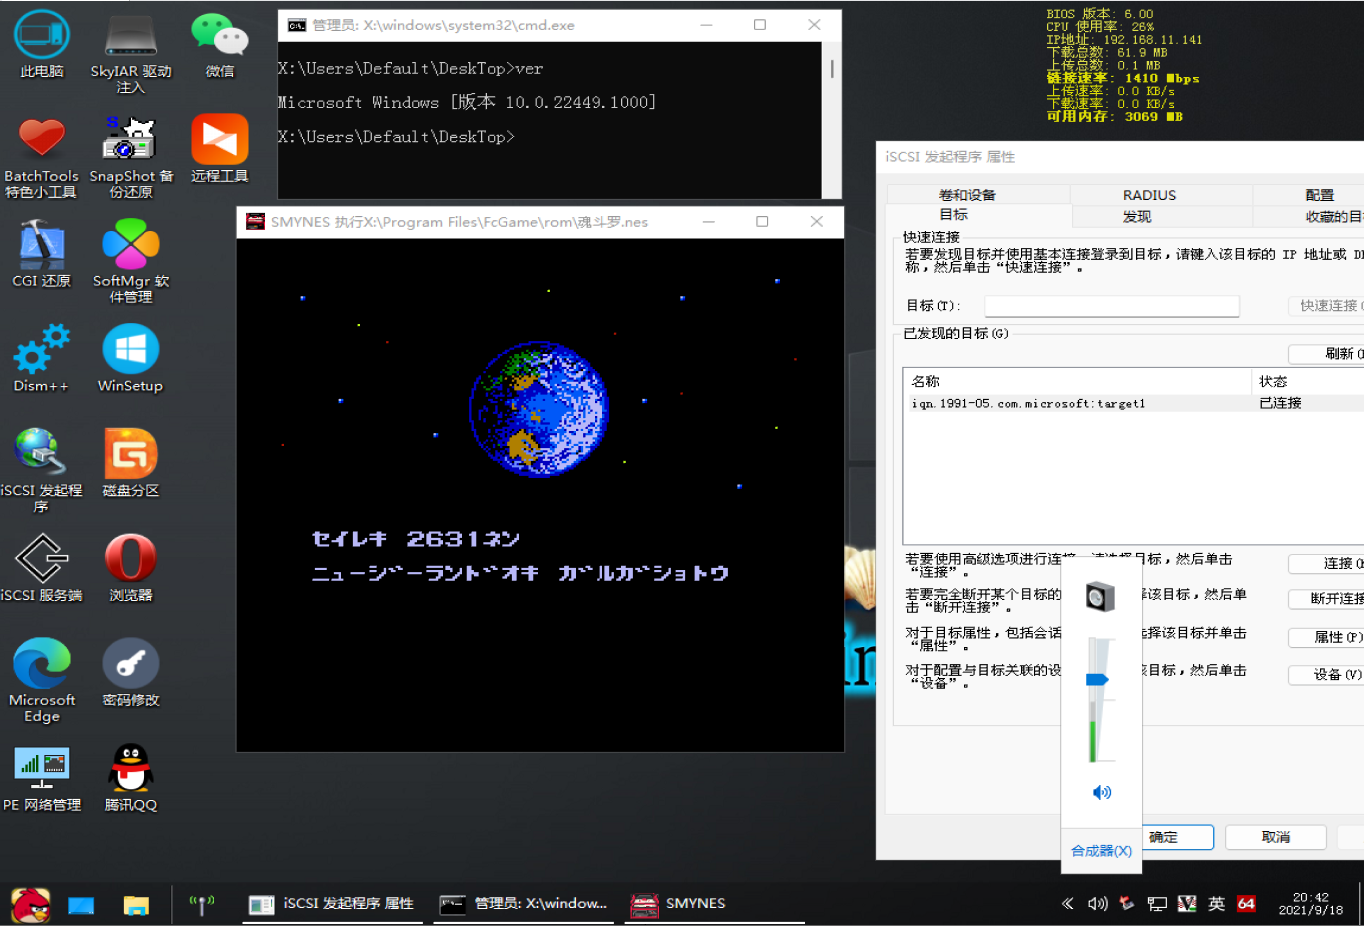Click the red 64 tray icon
Image resolution: width=1364 pixels, height=926 pixels.
click(1246, 903)
